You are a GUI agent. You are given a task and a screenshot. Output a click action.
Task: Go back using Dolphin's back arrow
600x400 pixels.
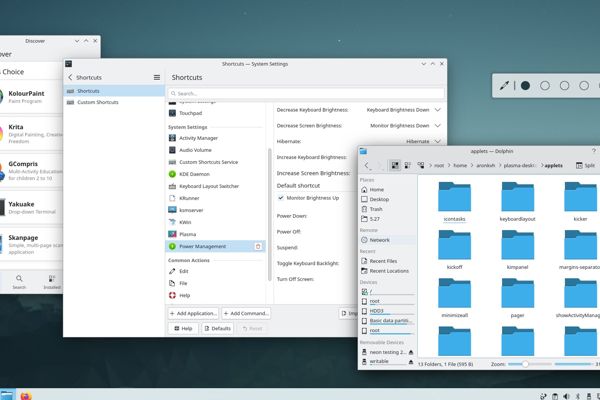tap(367, 165)
